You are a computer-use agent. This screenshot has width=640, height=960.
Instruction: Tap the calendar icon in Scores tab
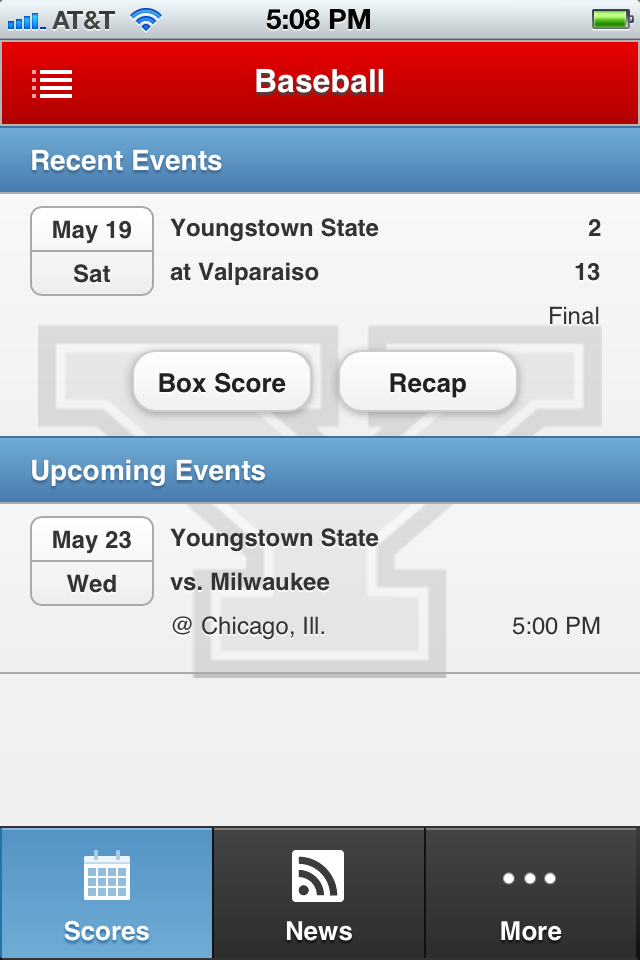coord(106,876)
